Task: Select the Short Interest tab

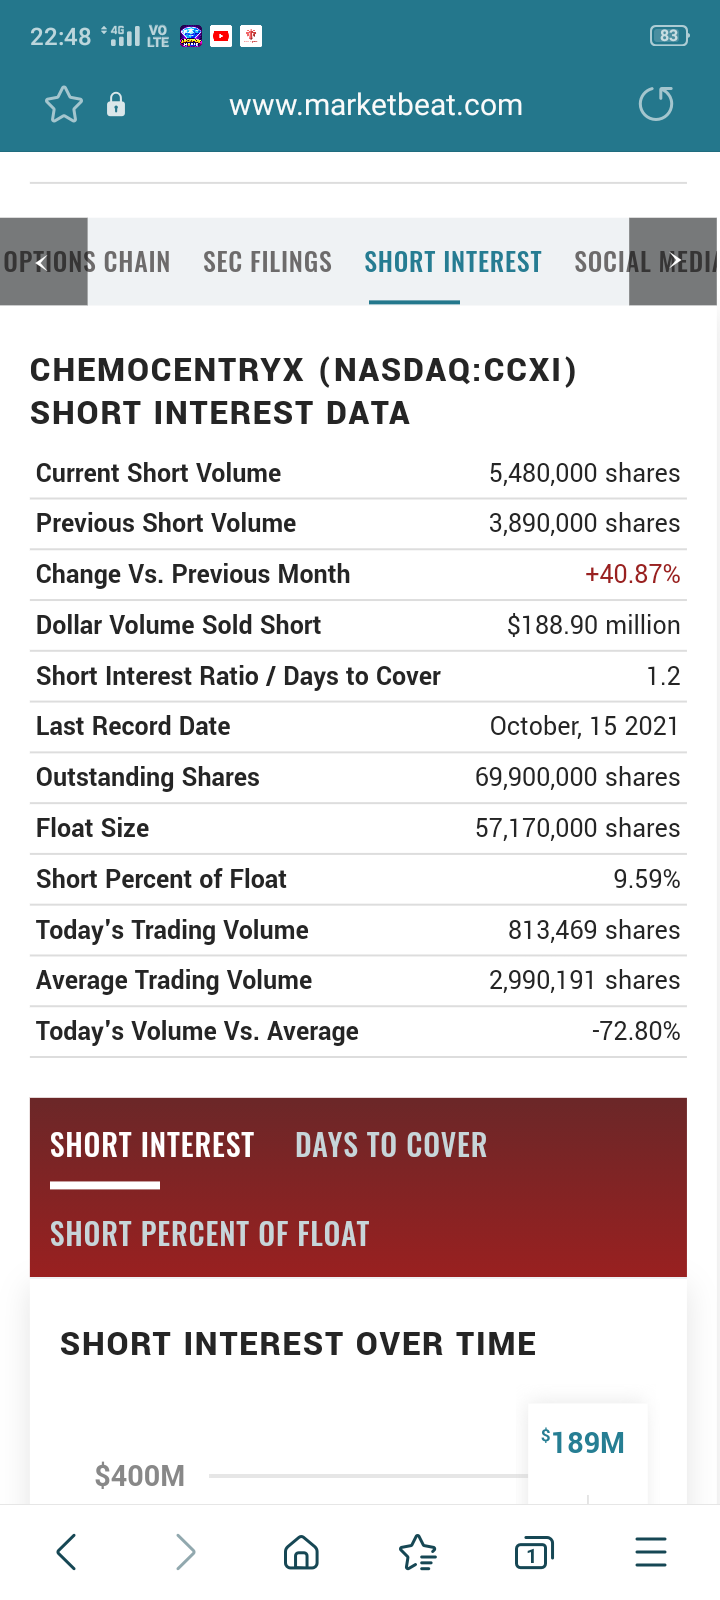Action: click(453, 262)
